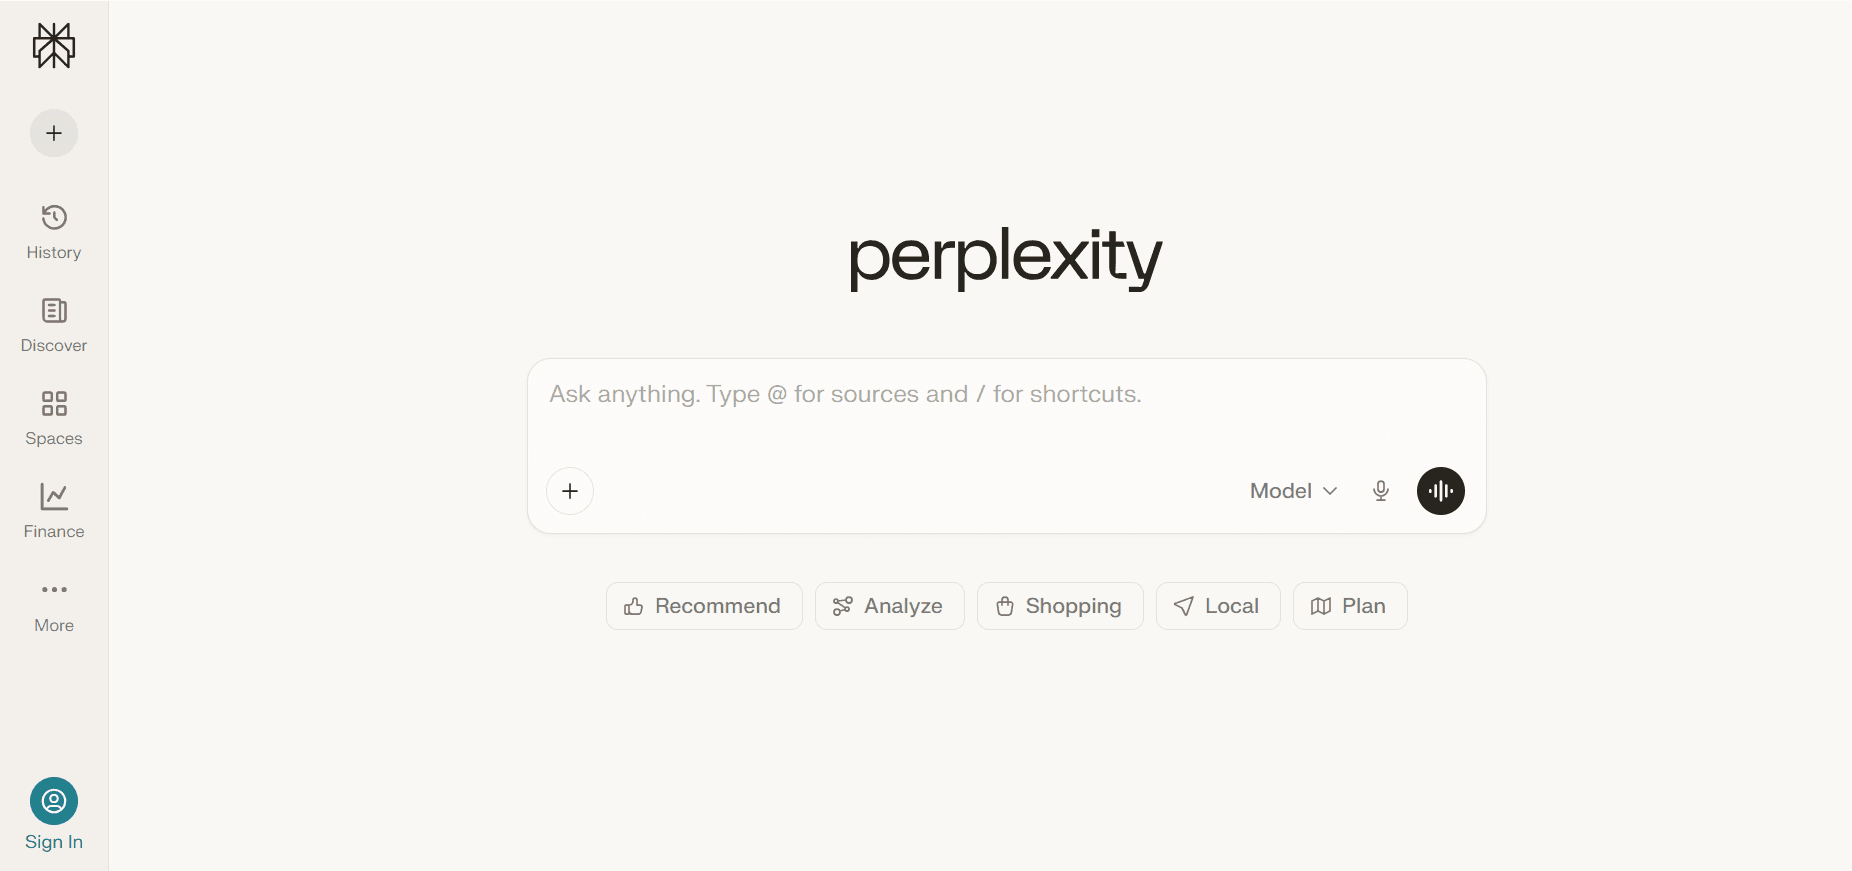
Task: Open the Local suggestion
Action: click(x=1217, y=605)
